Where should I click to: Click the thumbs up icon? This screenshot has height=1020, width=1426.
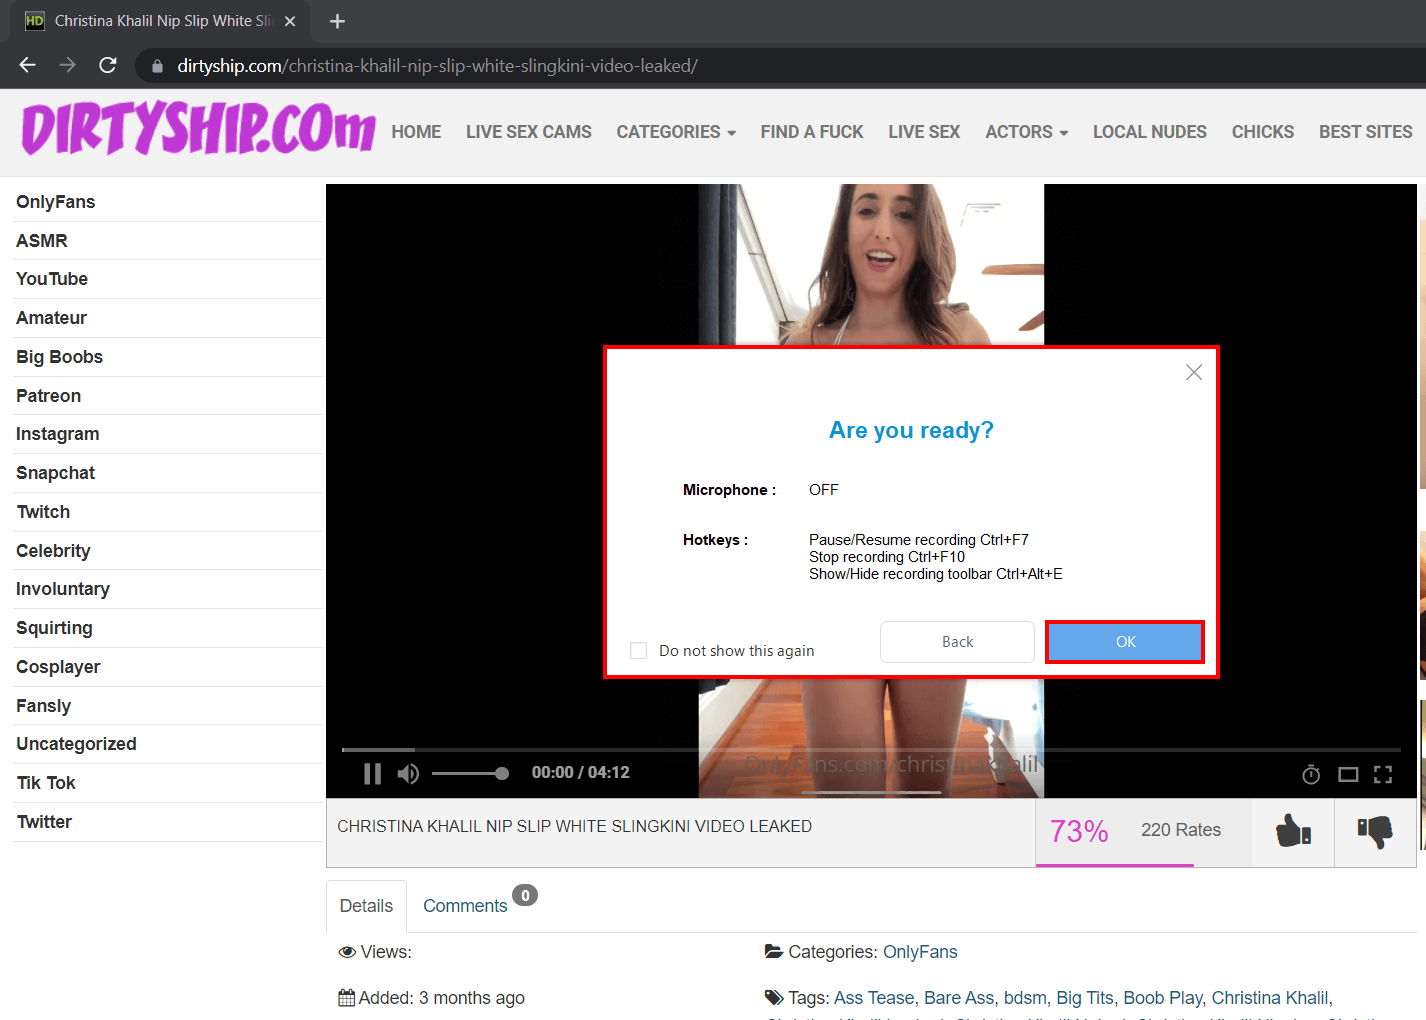[x=1293, y=831]
